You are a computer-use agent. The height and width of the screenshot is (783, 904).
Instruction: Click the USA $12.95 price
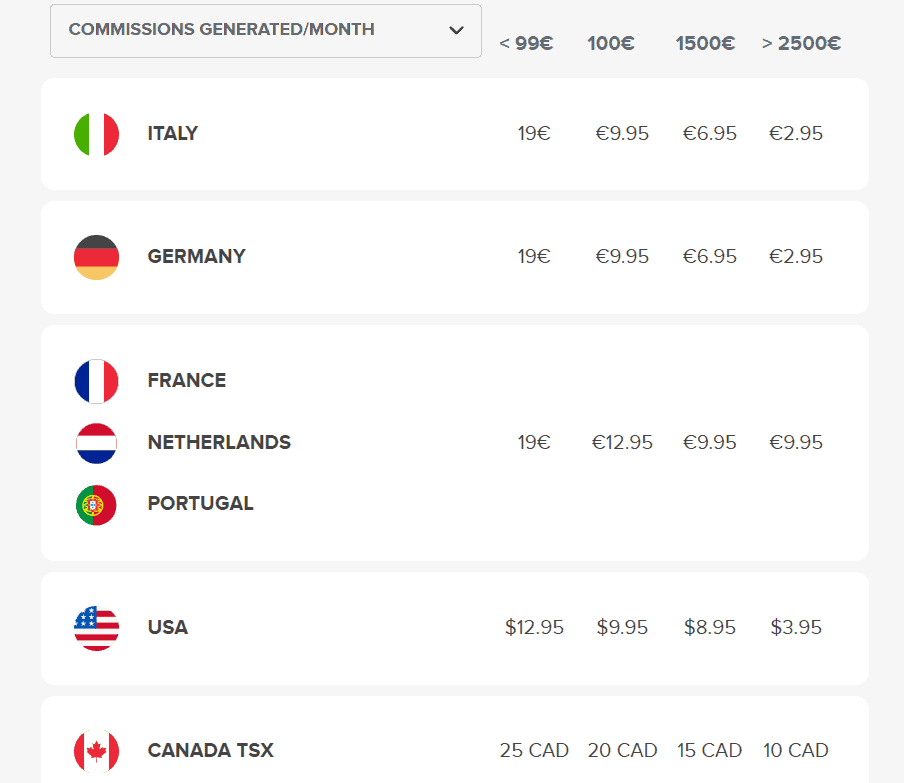pos(534,628)
